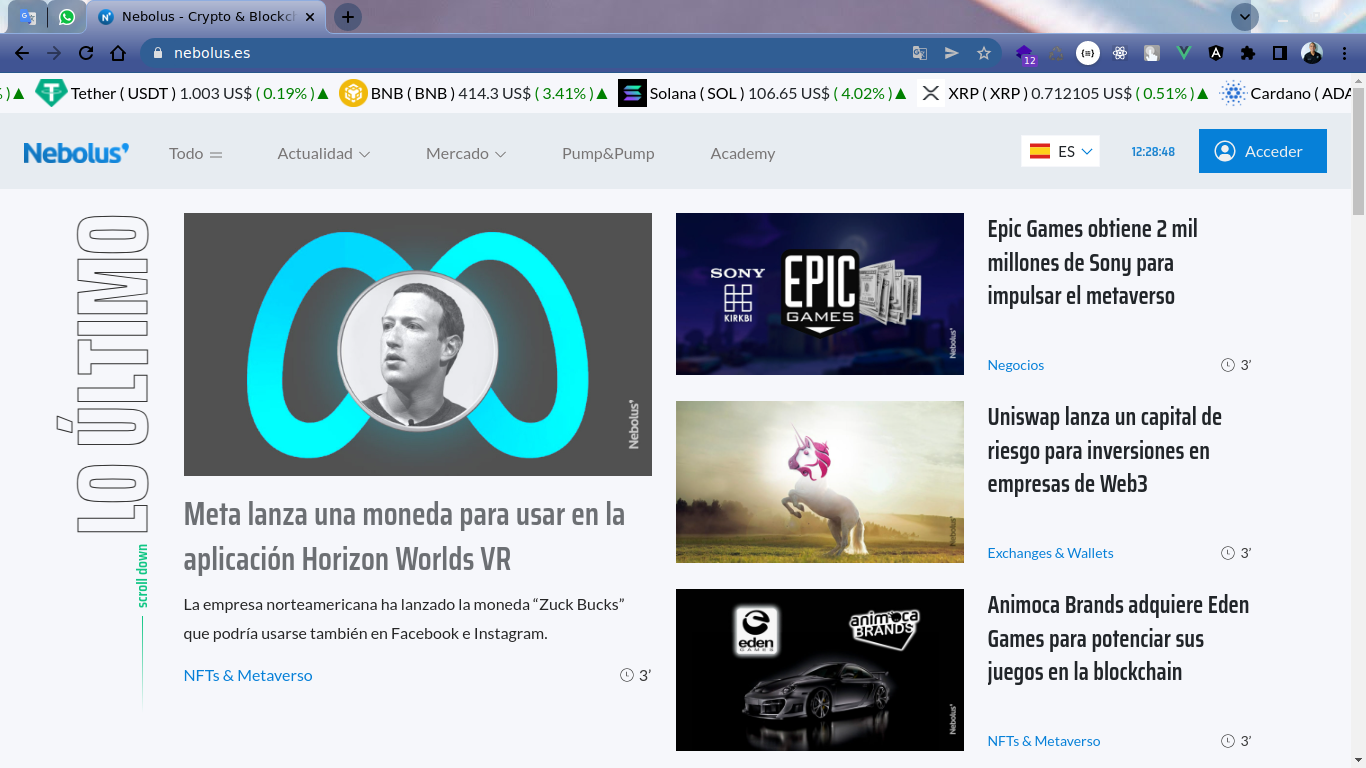
Task: Open the Negocios category link
Action: click(x=1015, y=365)
